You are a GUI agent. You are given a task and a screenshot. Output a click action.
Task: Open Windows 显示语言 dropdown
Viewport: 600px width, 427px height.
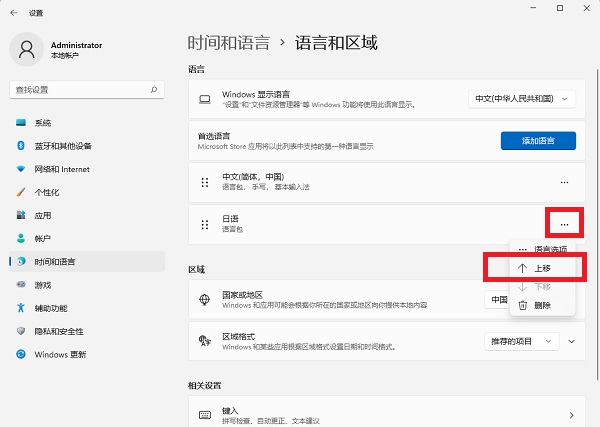click(x=522, y=98)
